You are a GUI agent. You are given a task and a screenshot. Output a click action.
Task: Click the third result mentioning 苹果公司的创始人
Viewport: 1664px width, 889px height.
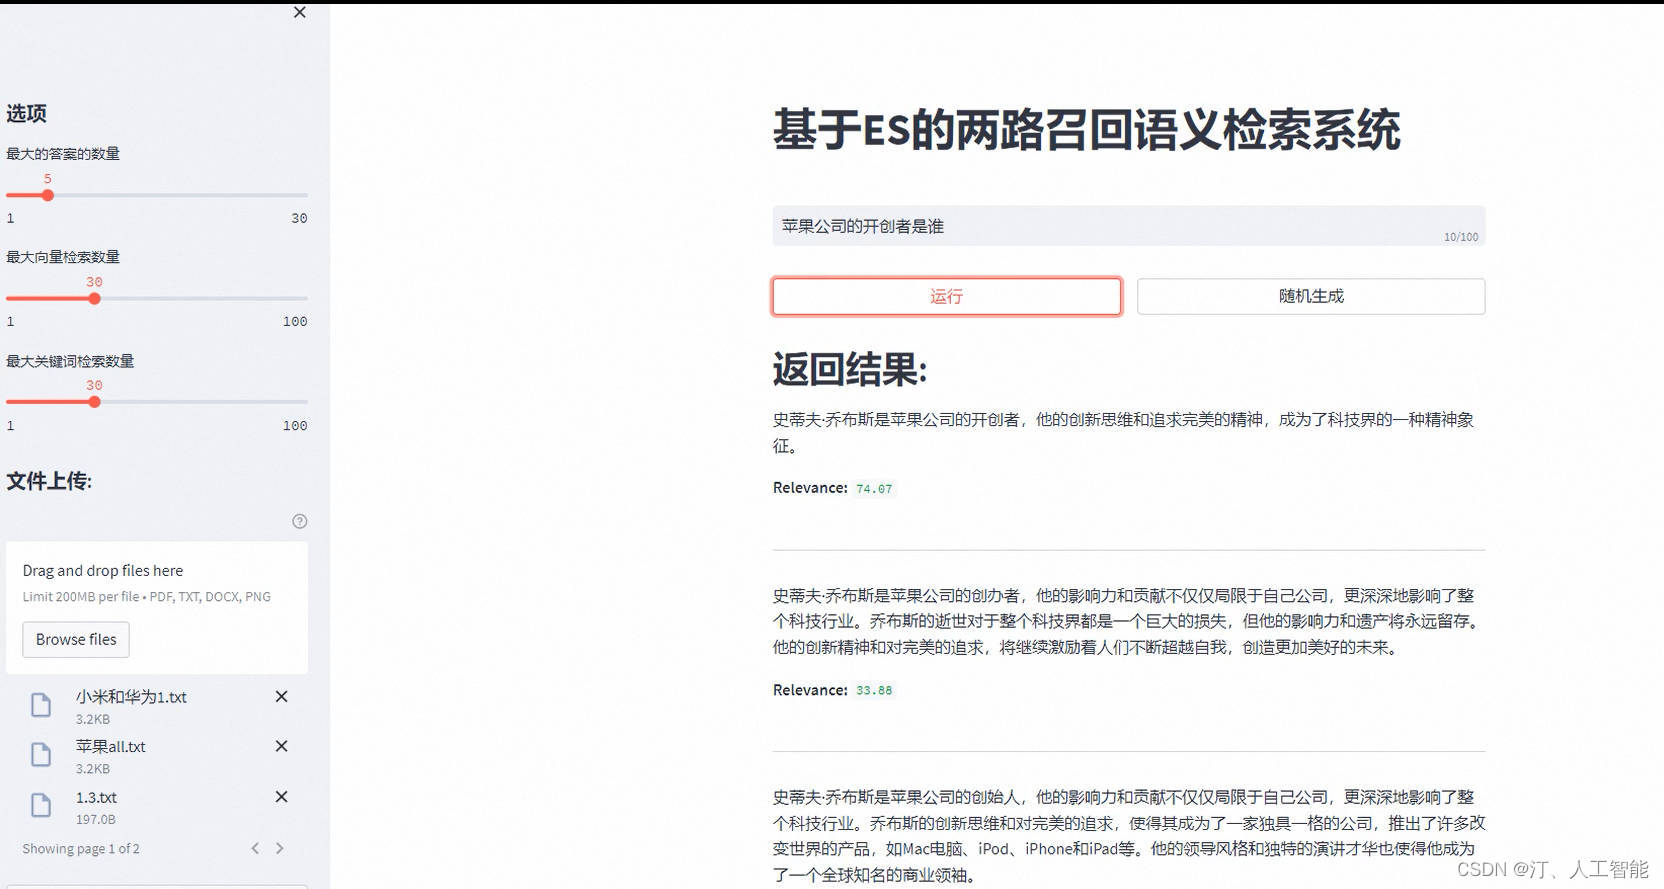click(x=1129, y=836)
